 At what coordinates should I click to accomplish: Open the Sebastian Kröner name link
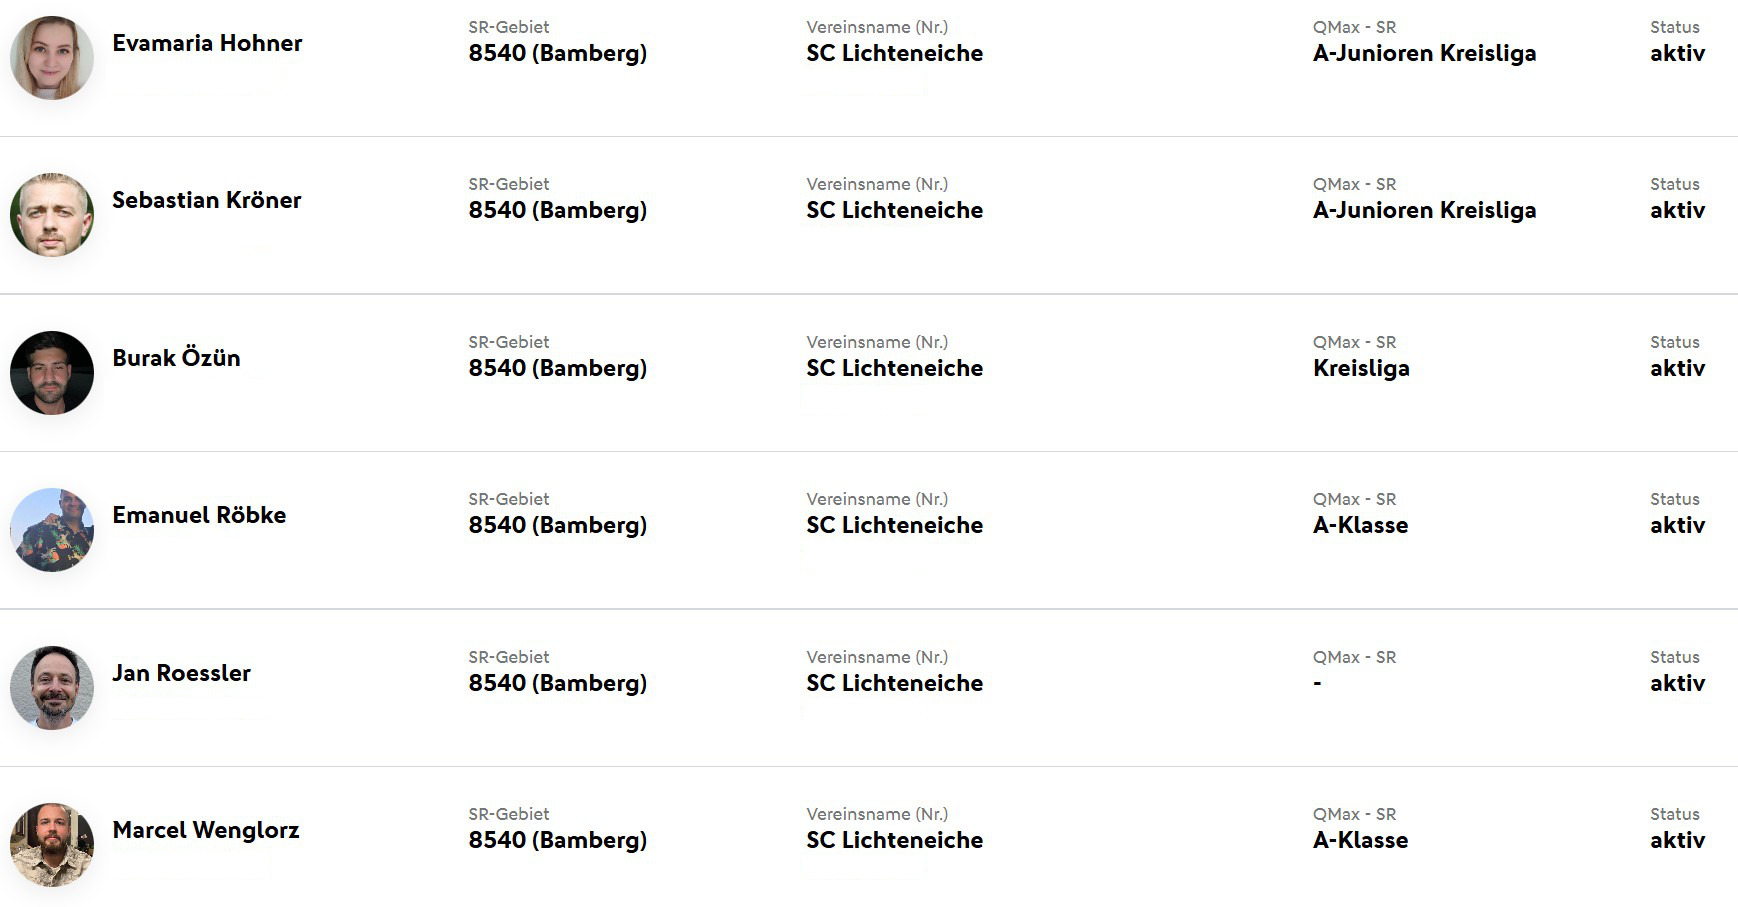[206, 200]
